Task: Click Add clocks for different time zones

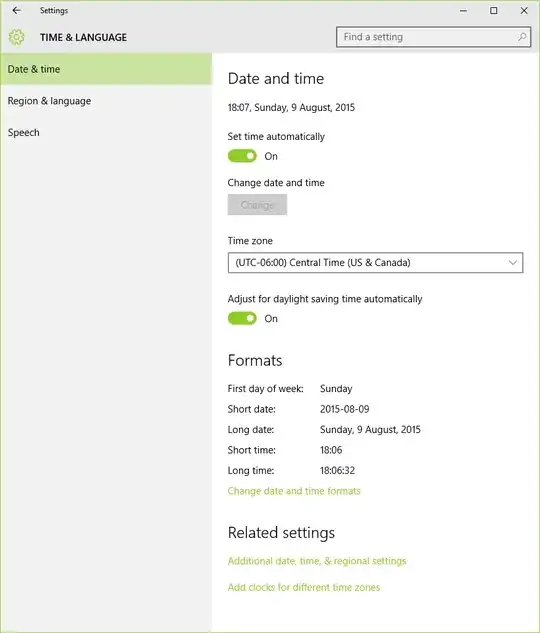Action: (303, 587)
